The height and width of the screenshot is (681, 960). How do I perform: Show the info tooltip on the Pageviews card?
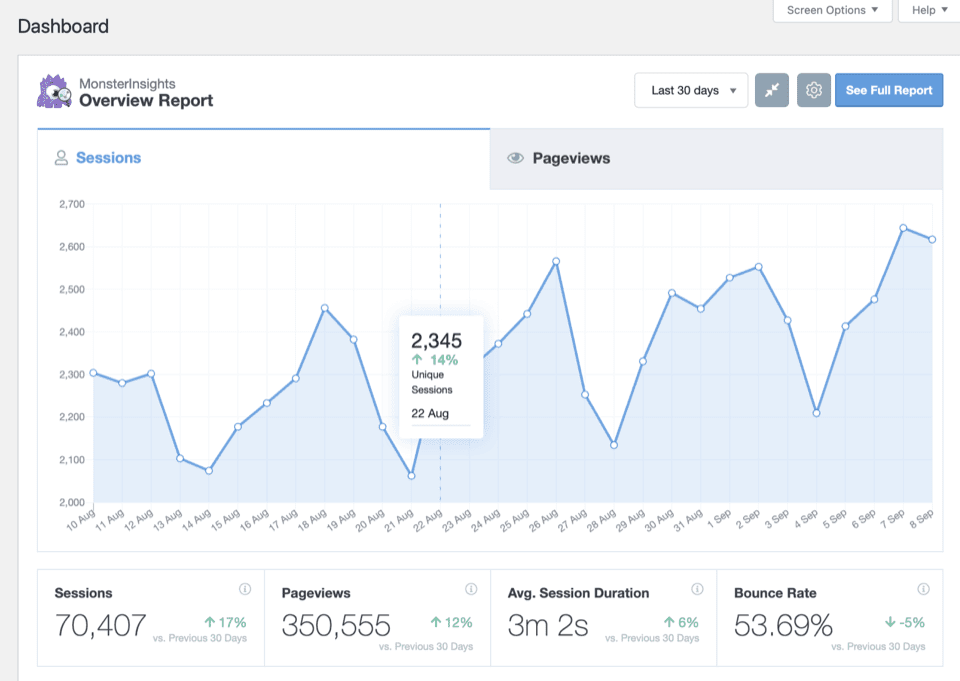coord(472,589)
